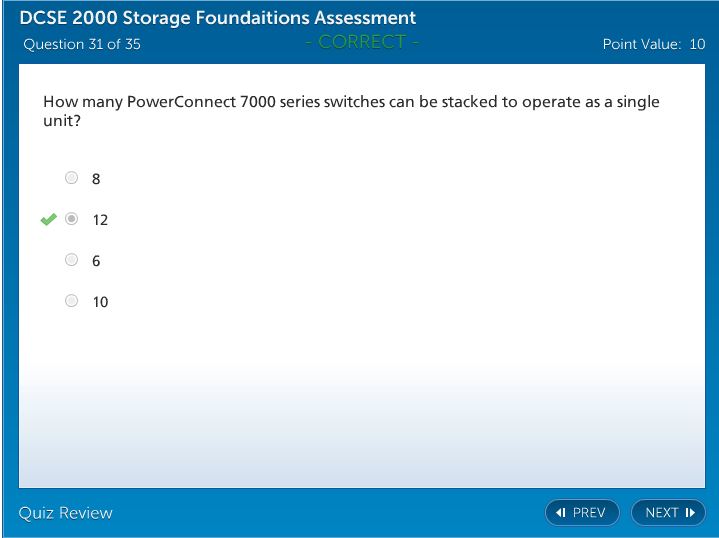The width and height of the screenshot is (719, 538).
Task: Click the answer text "6"
Action: pos(96,261)
